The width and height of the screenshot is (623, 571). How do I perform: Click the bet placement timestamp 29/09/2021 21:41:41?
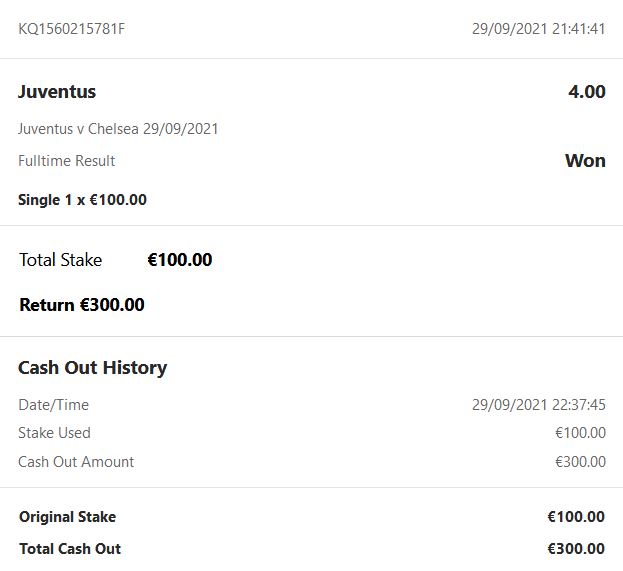tap(538, 29)
